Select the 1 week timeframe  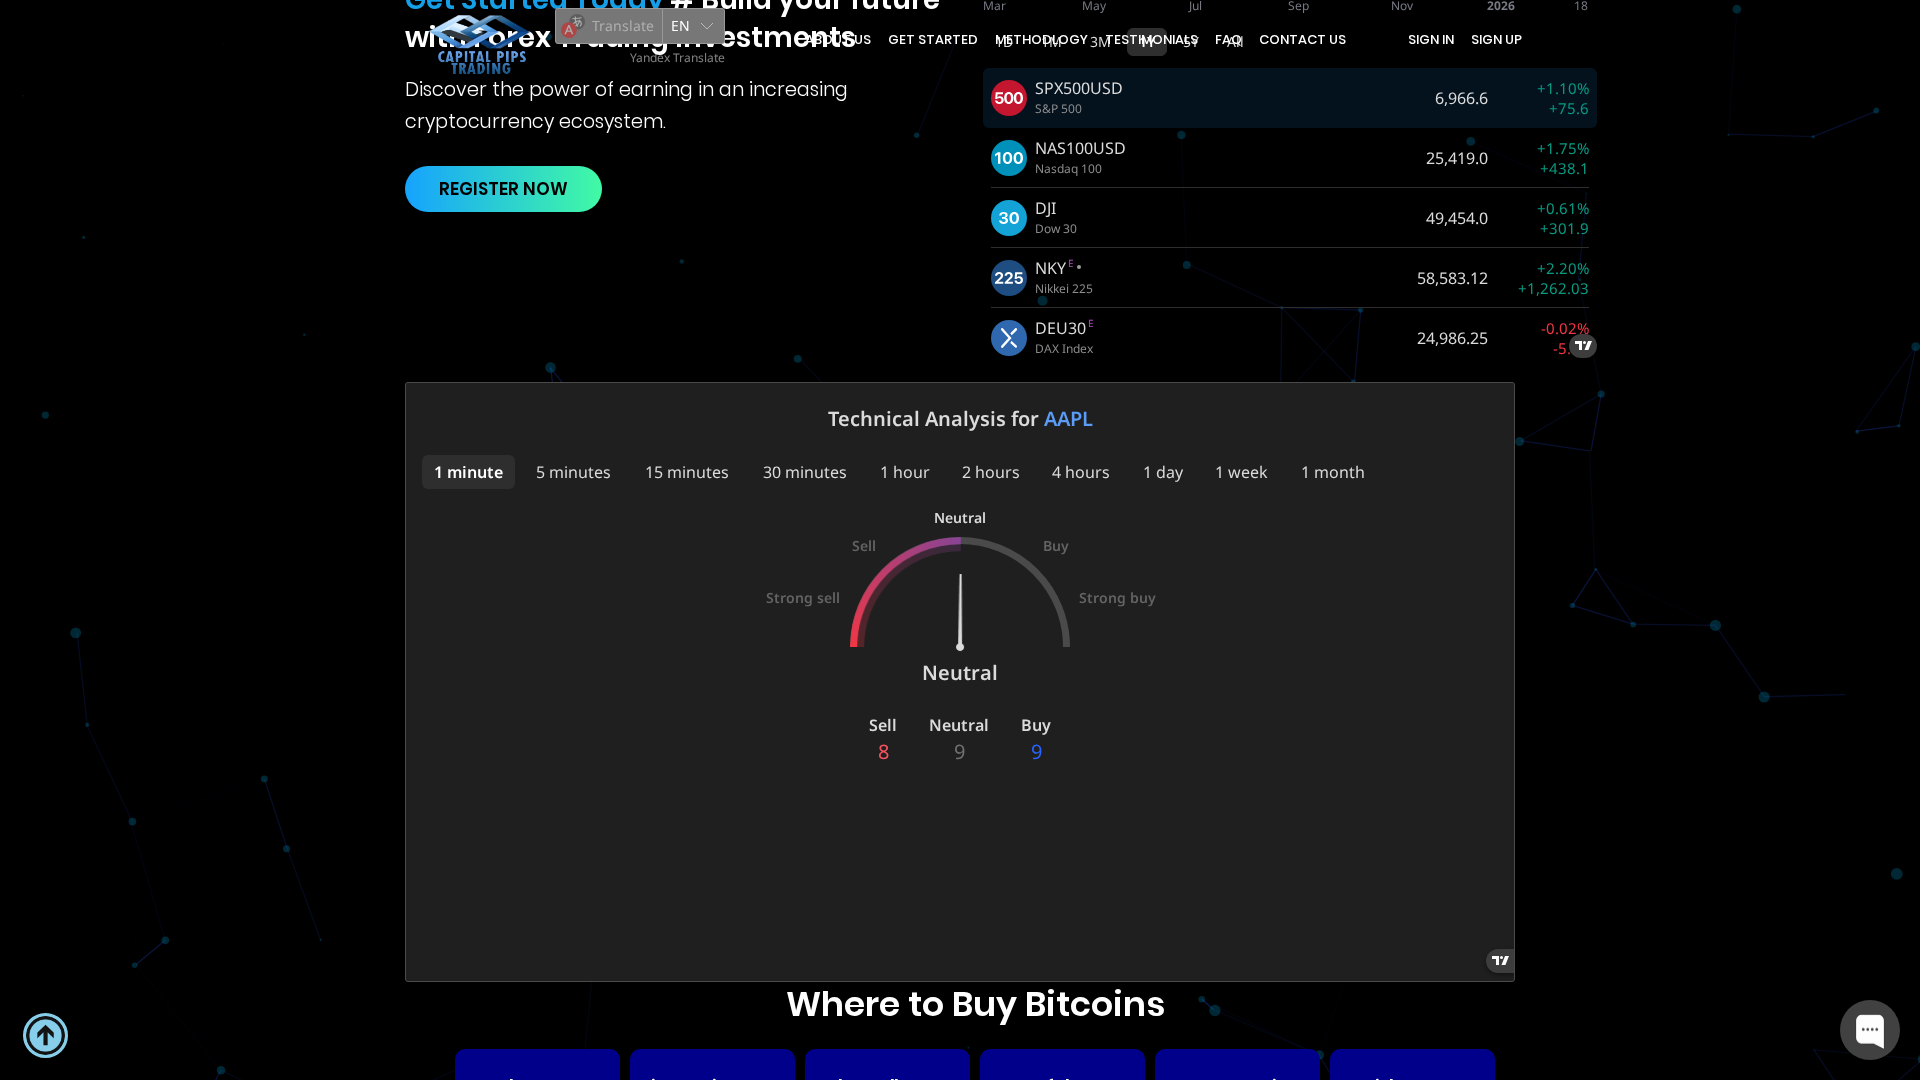coord(1241,472)
